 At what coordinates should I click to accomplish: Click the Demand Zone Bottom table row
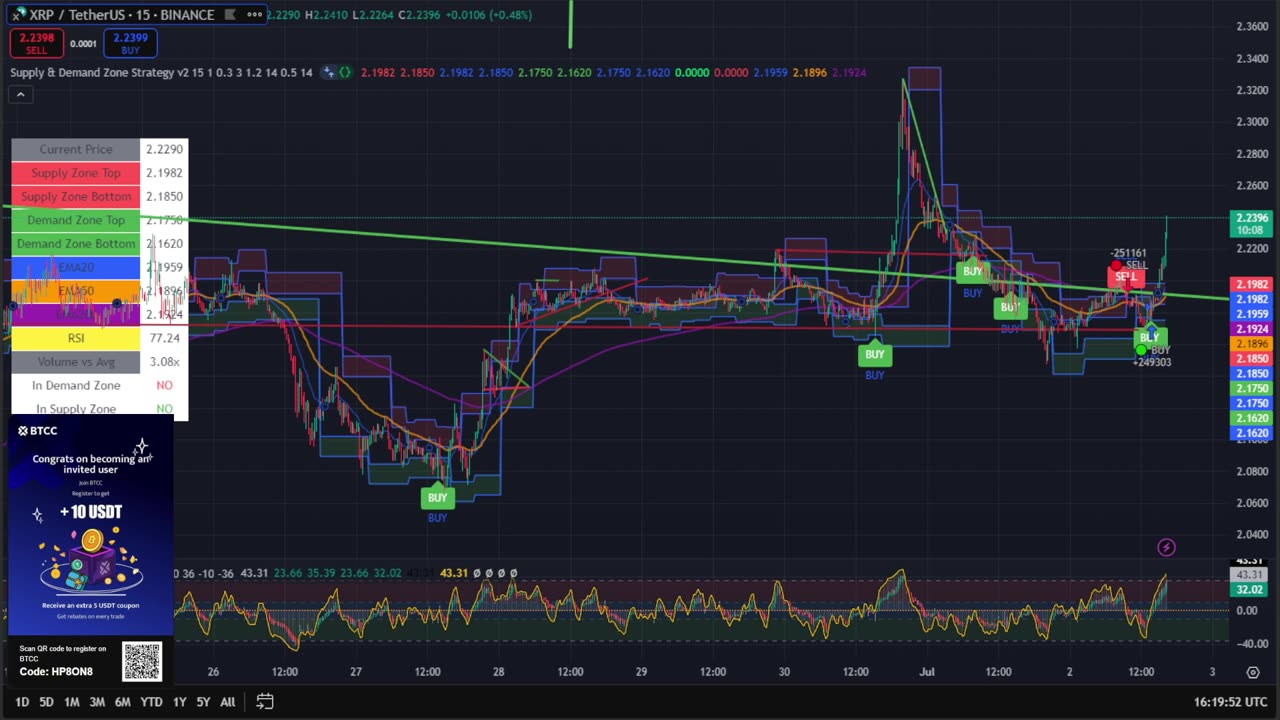point(99,243)
